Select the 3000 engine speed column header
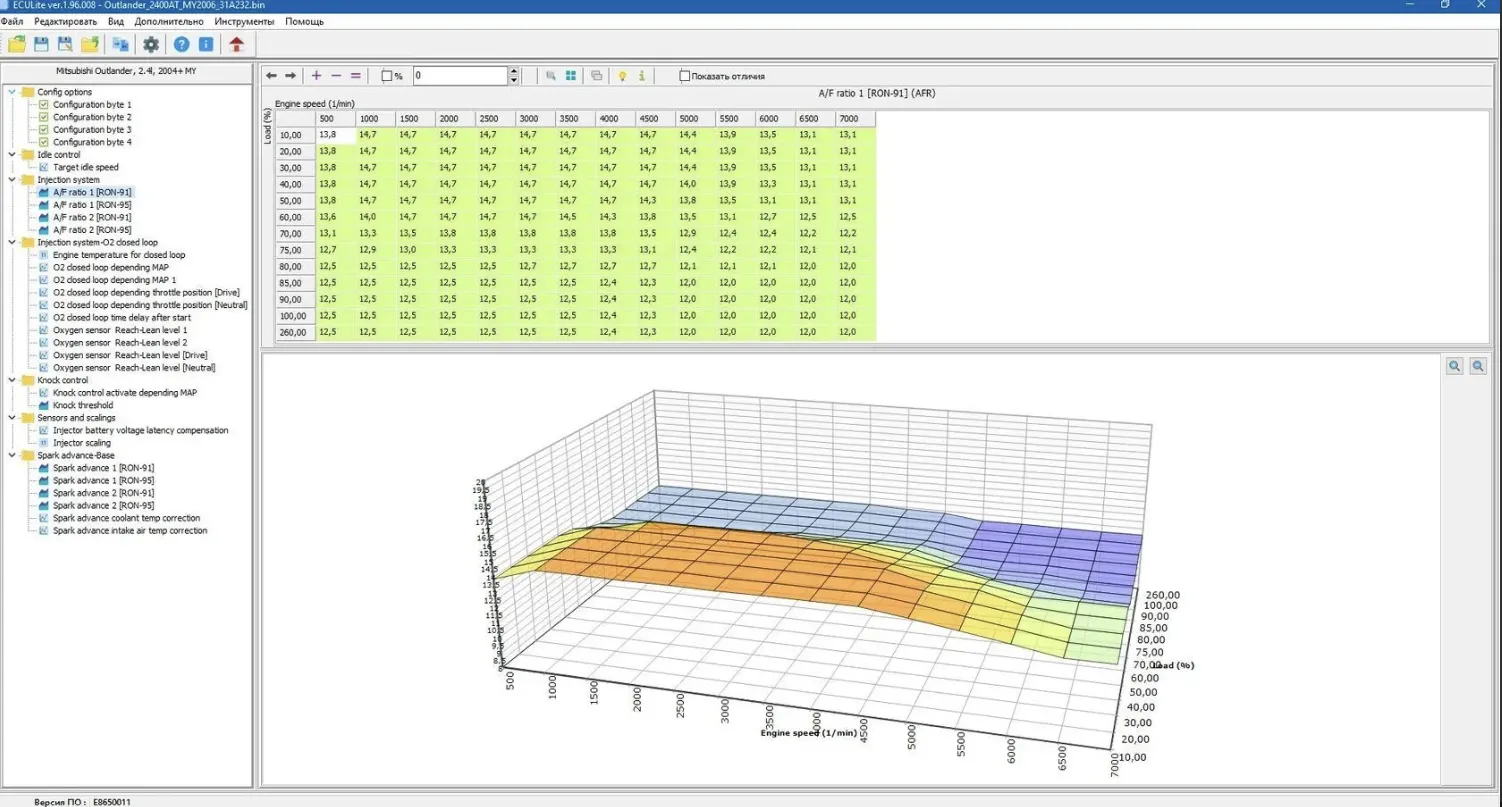The width and height of the screenshot is (1502, 807). point(535,119)
